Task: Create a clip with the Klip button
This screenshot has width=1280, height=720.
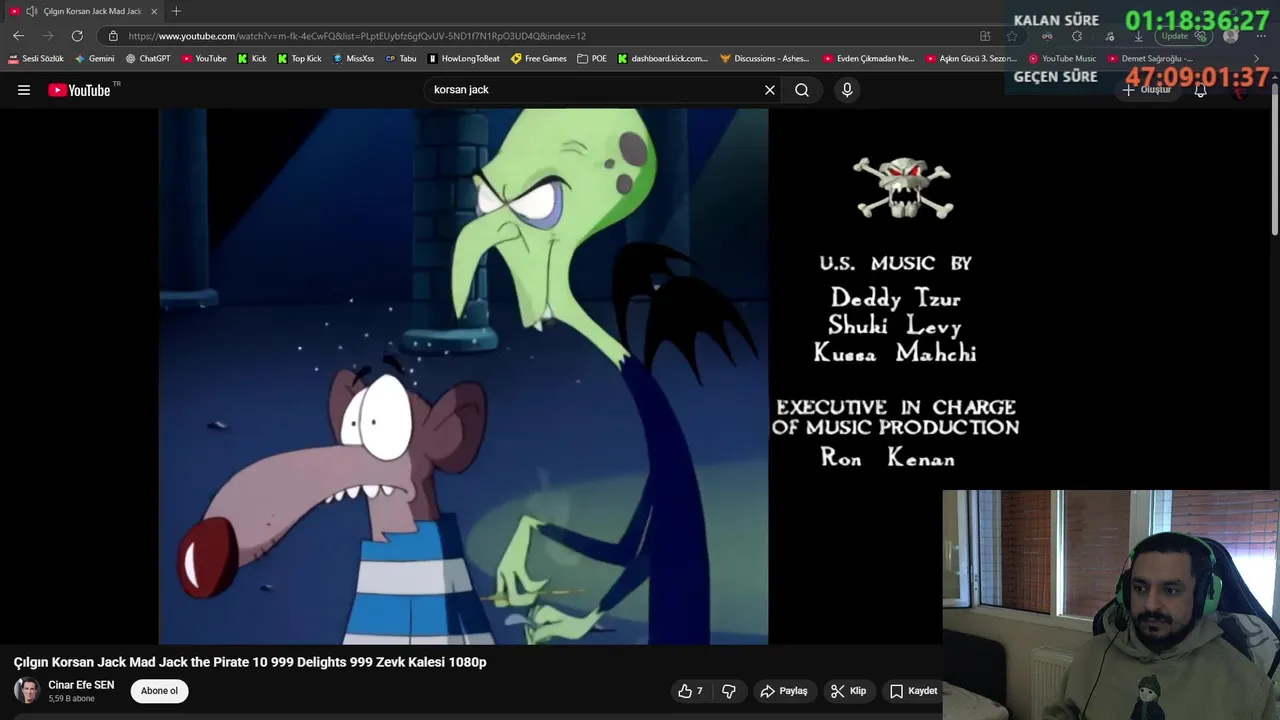Action: pyautogui.click(x=848, y=691)
